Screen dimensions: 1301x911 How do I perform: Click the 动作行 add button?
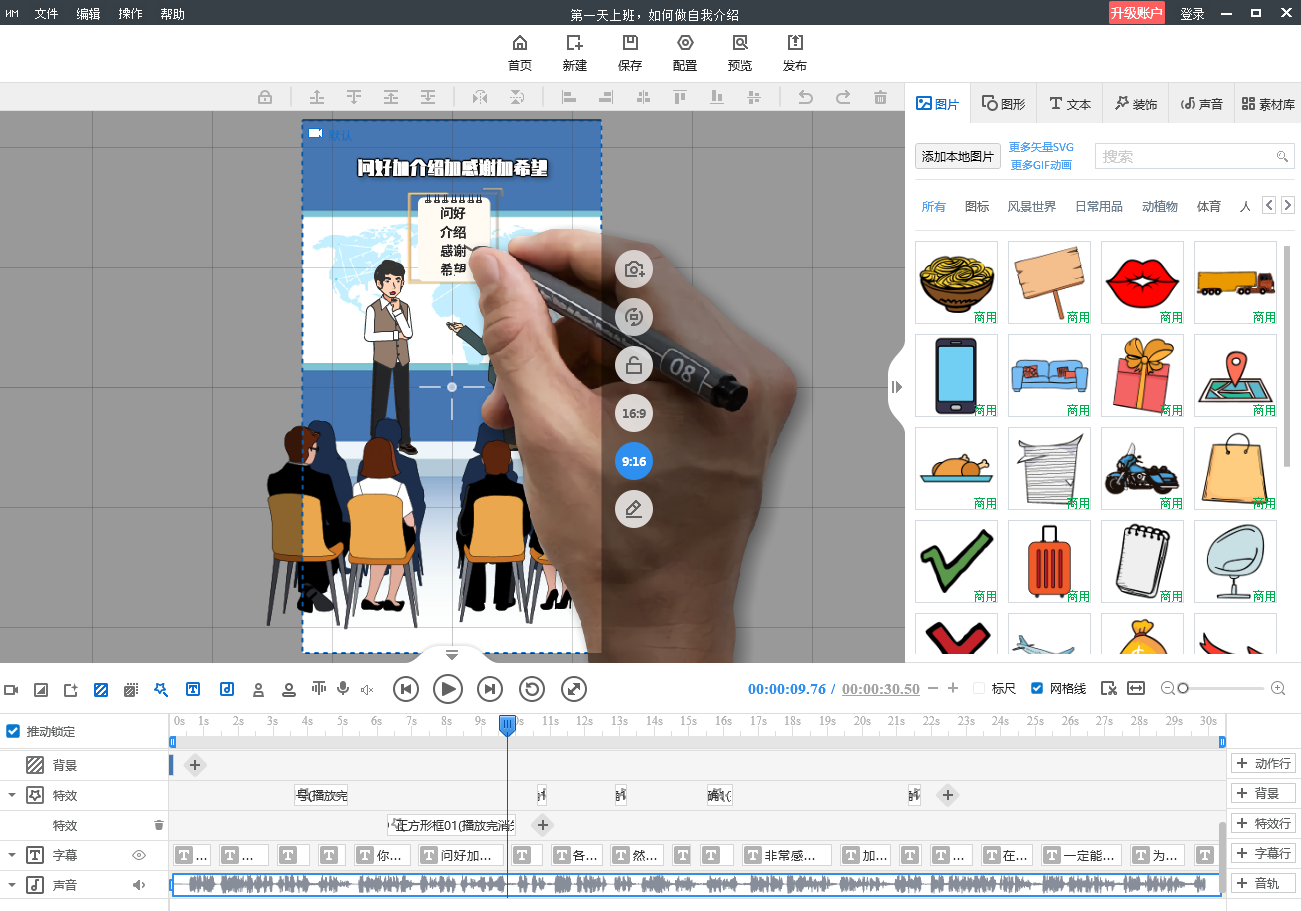tap(1263, 763)
